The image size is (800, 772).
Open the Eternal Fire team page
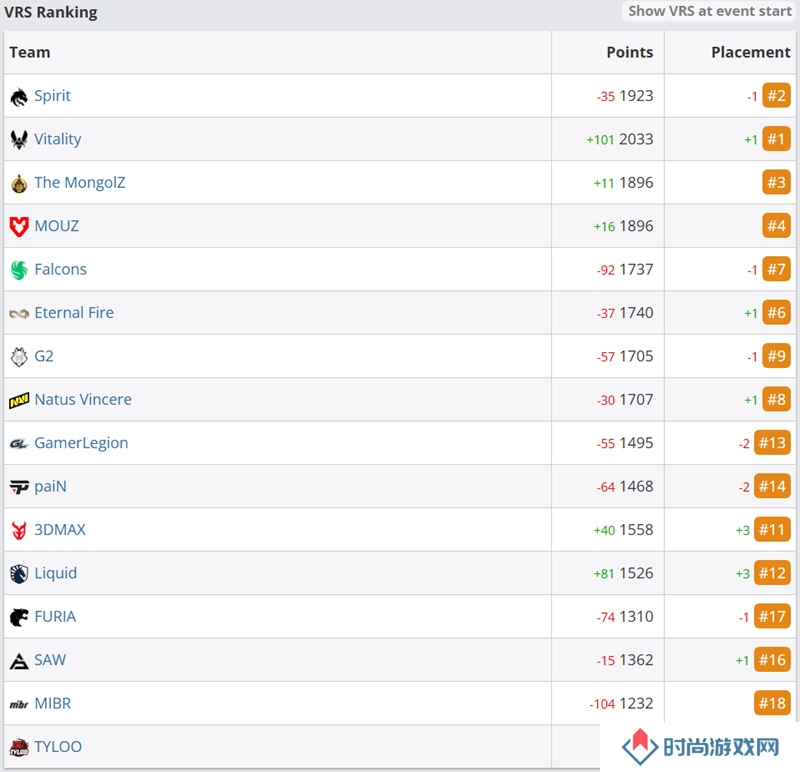pos(74,313)
